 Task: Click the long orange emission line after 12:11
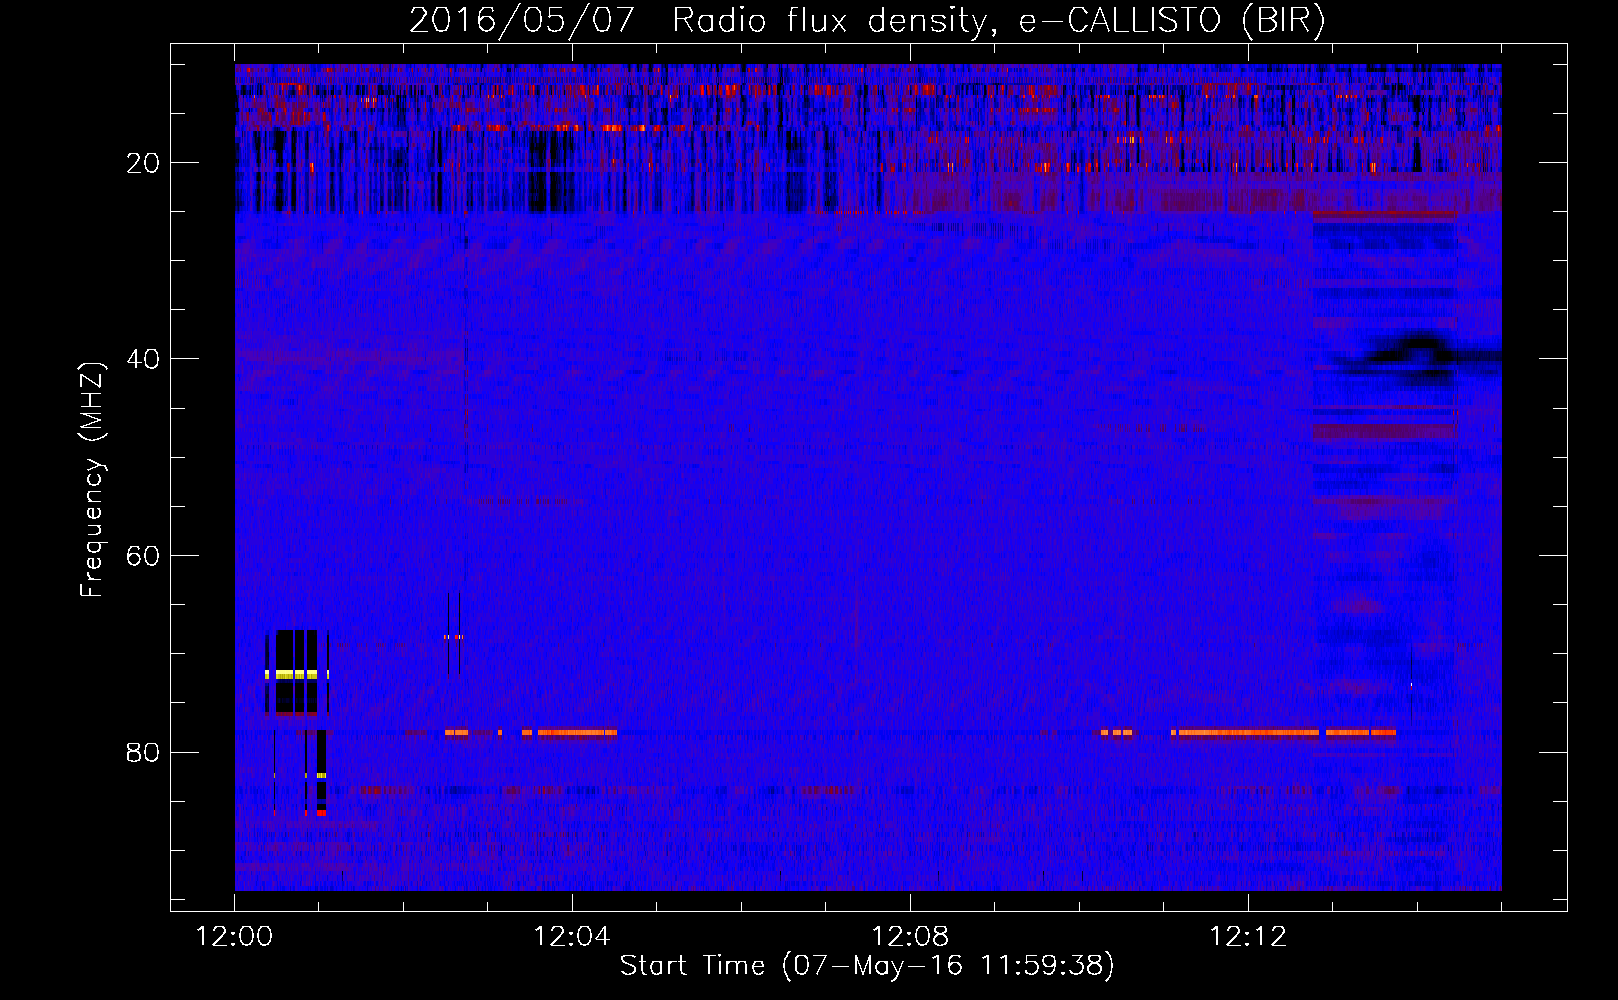click(1284, 733)
